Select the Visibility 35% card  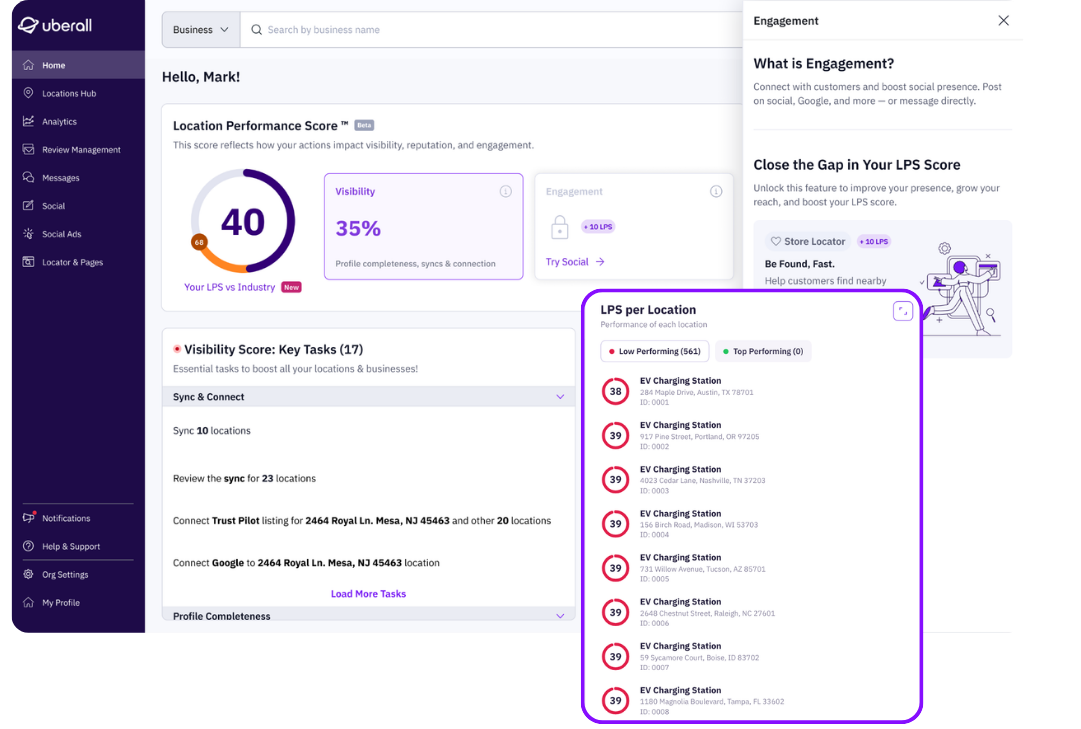coord(423,226)
